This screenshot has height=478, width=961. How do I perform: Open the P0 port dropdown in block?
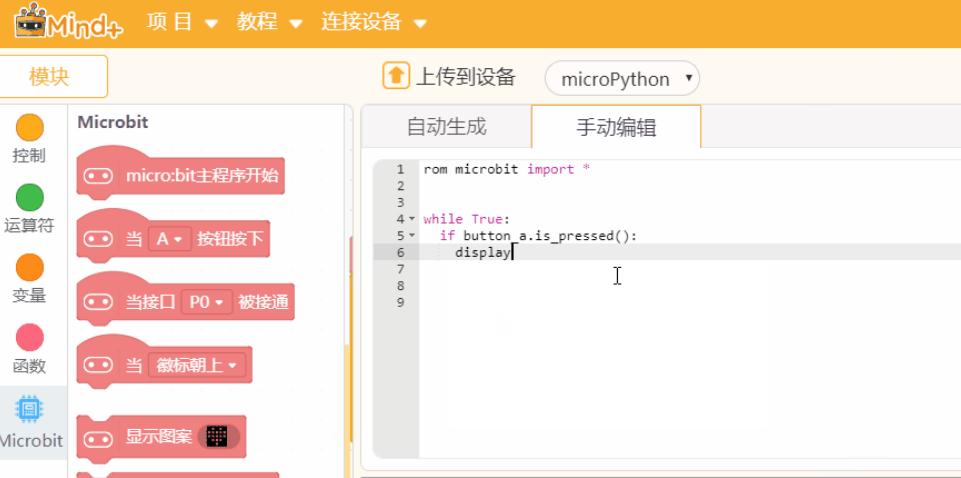click(207, 302)
